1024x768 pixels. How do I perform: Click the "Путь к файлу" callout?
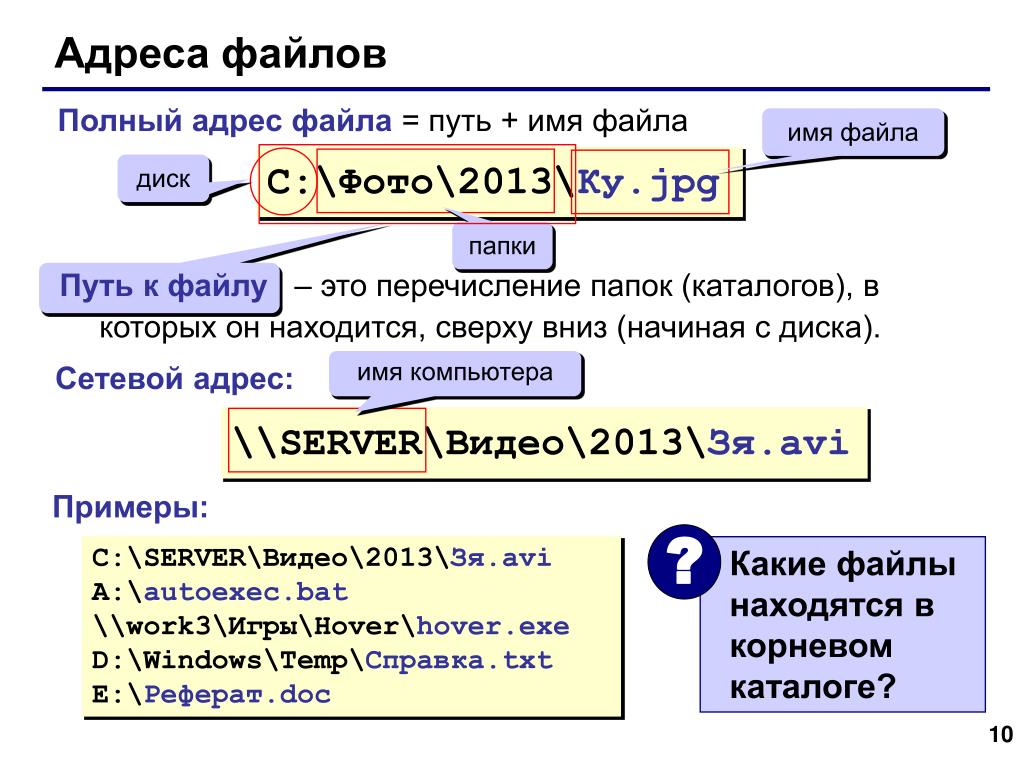pos(161,287)
